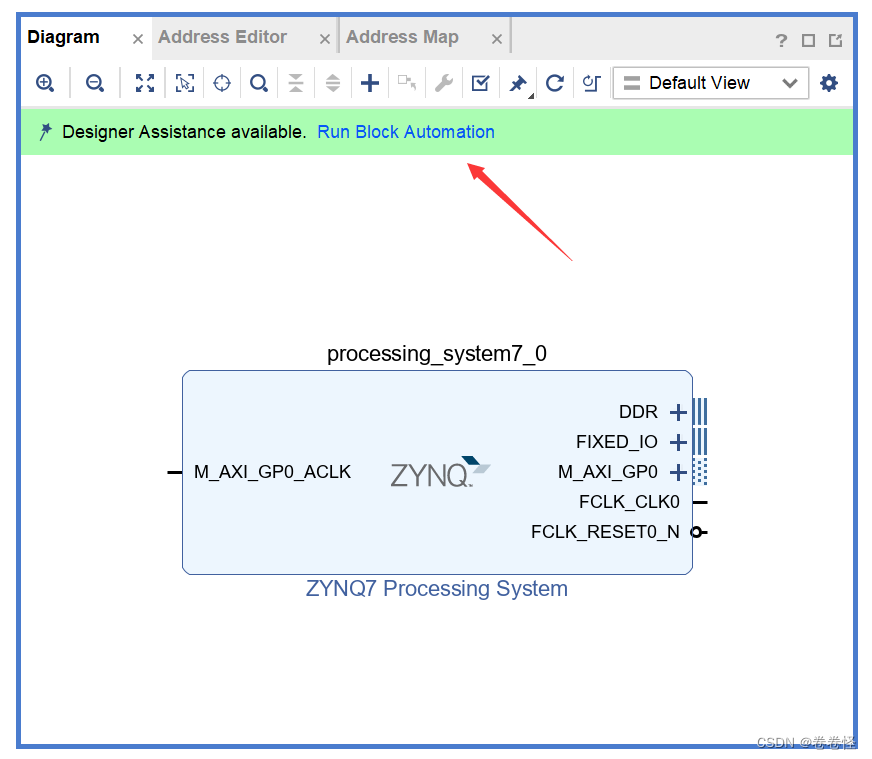Screen dimensions: 872x759
Task: Expand the M_AXI_GP0 interface pin
Action: coord(677,472)
